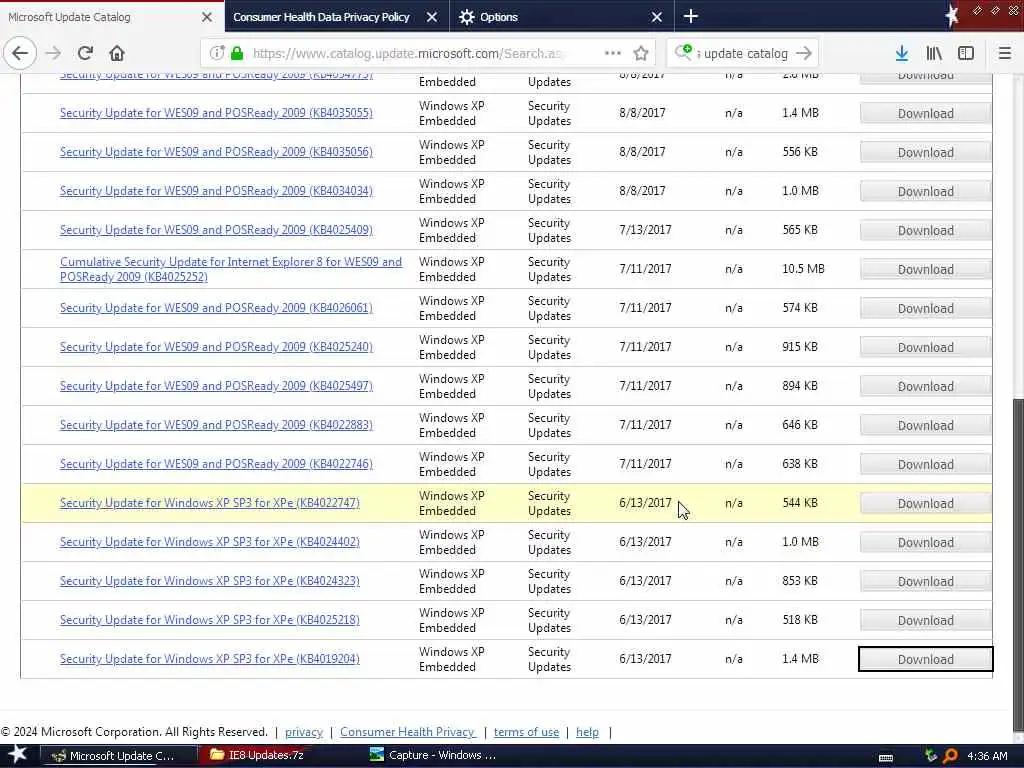Image resolution: width=1024 pixels, height=768 pixels.
Task: Open the Library bookmarks and history
Action: 934,53
